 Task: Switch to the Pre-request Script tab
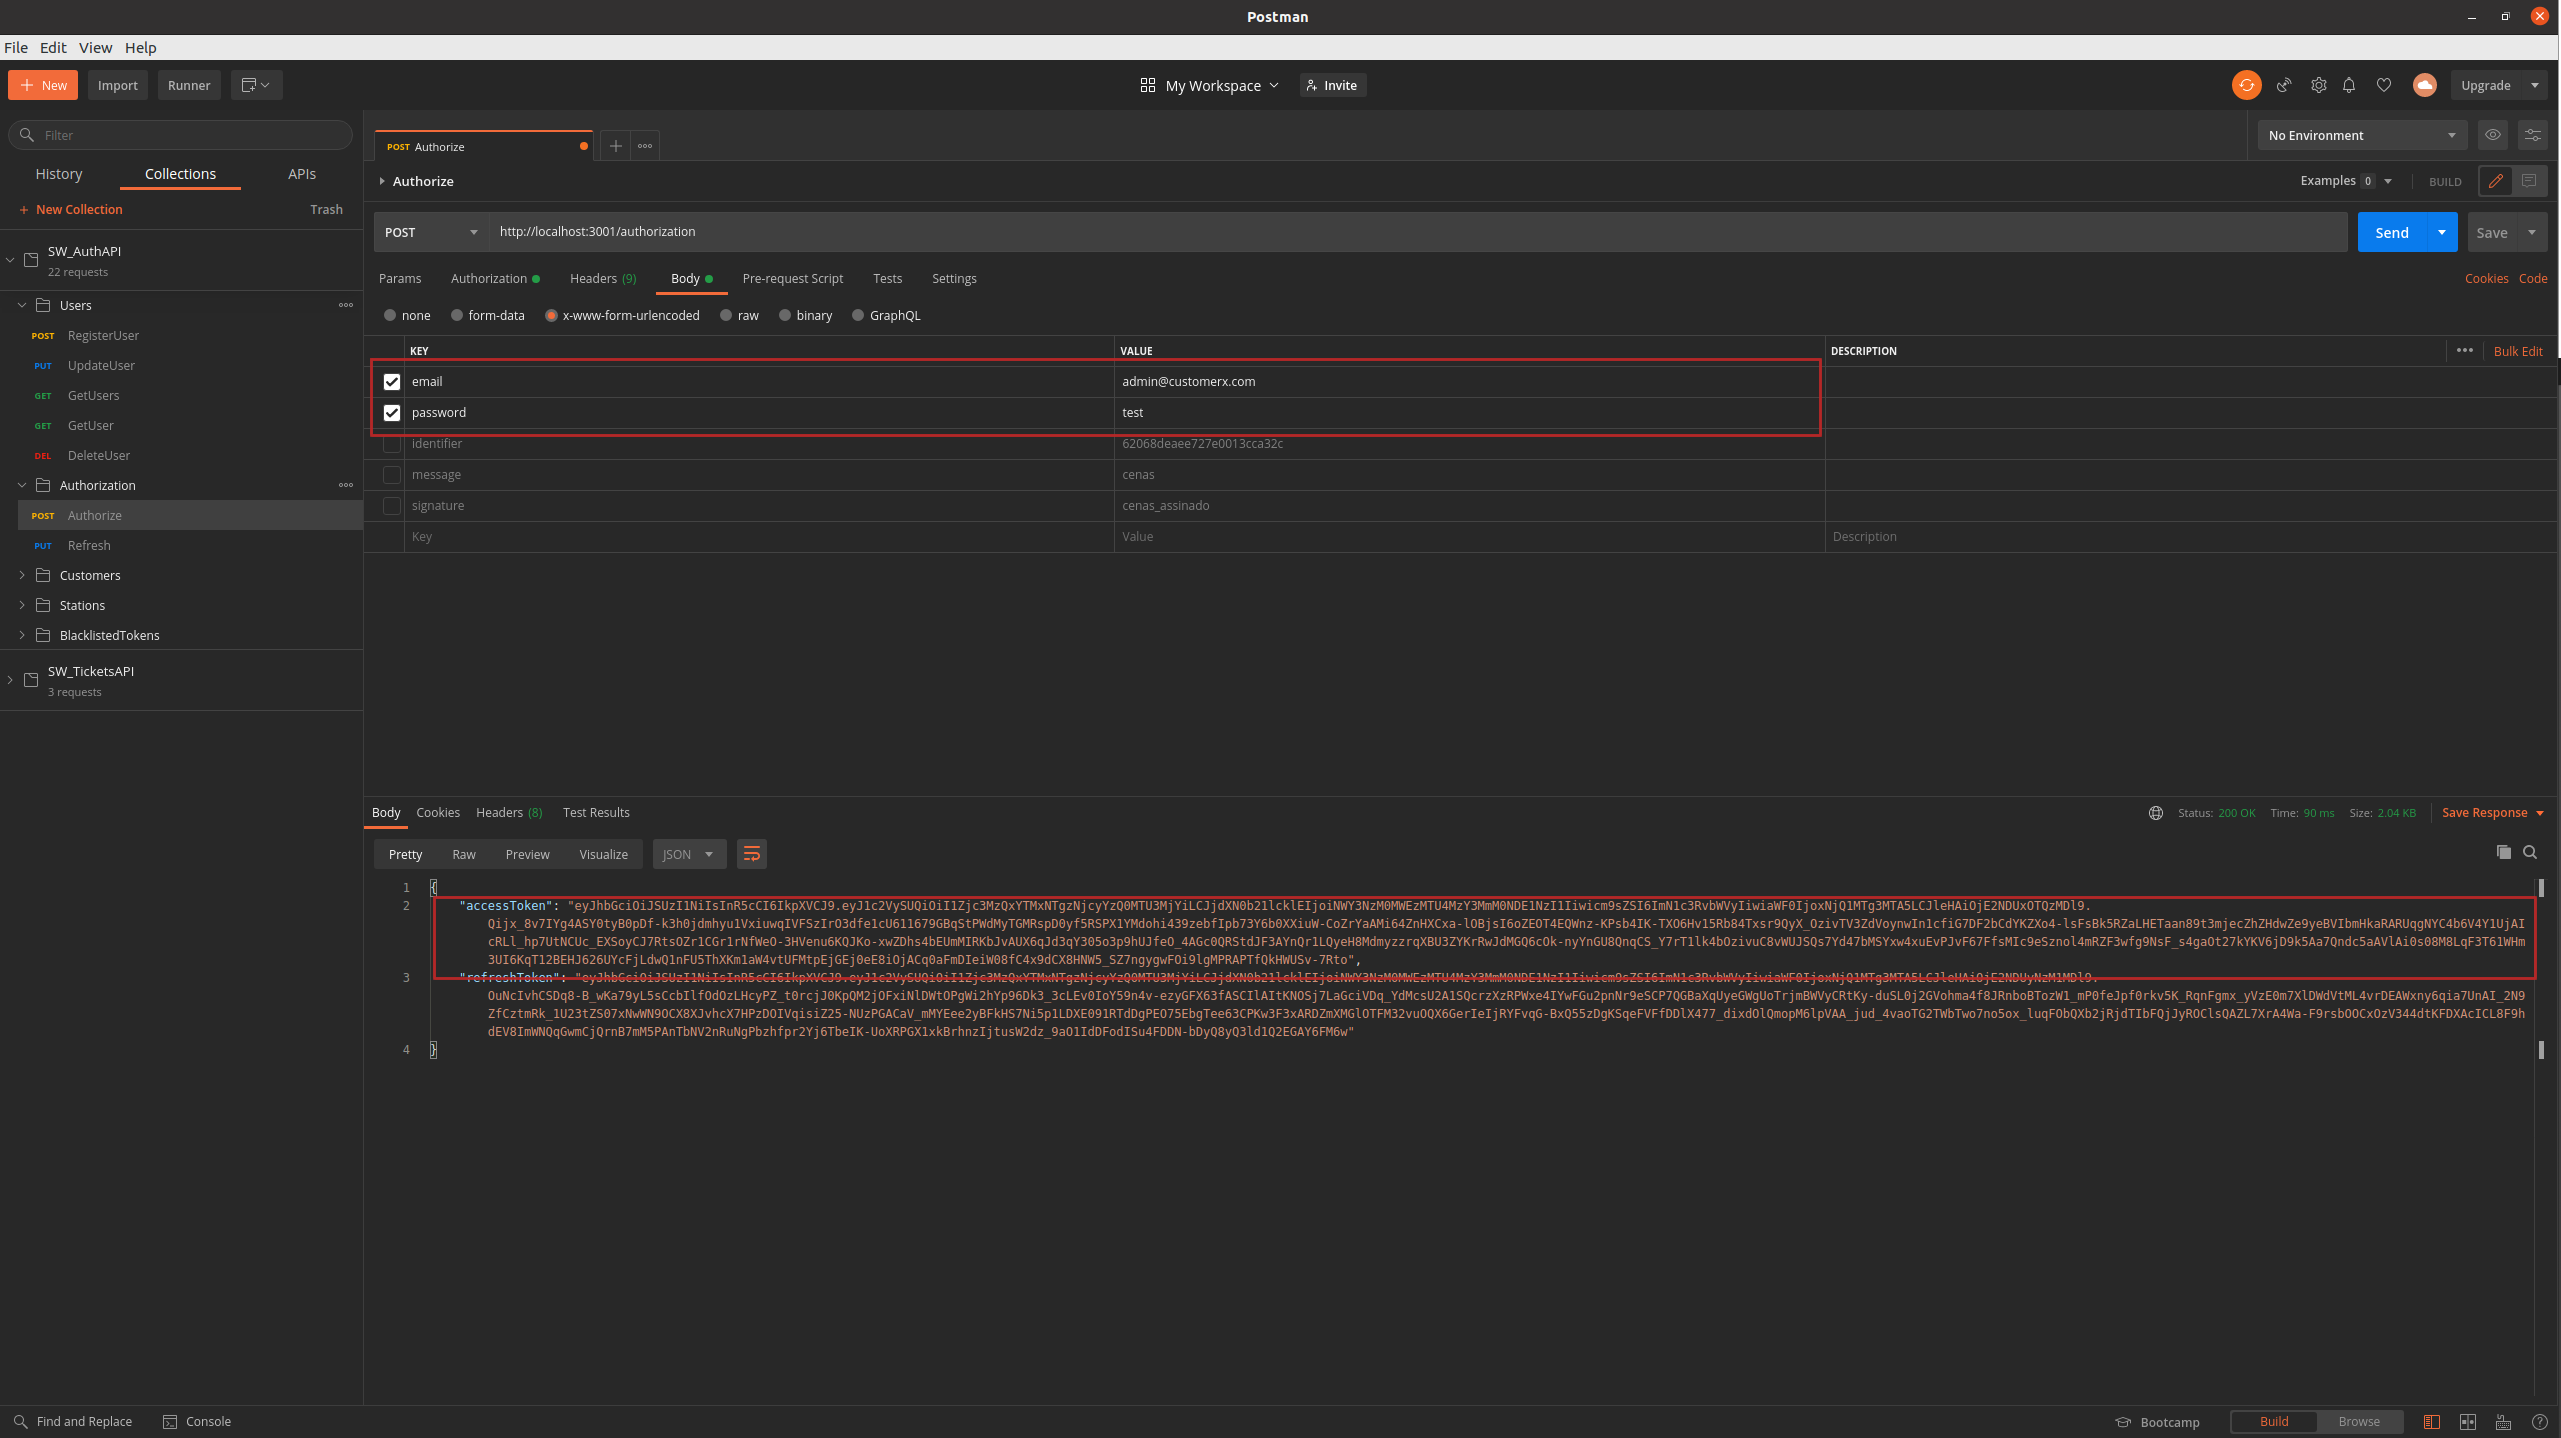point(792,278)
